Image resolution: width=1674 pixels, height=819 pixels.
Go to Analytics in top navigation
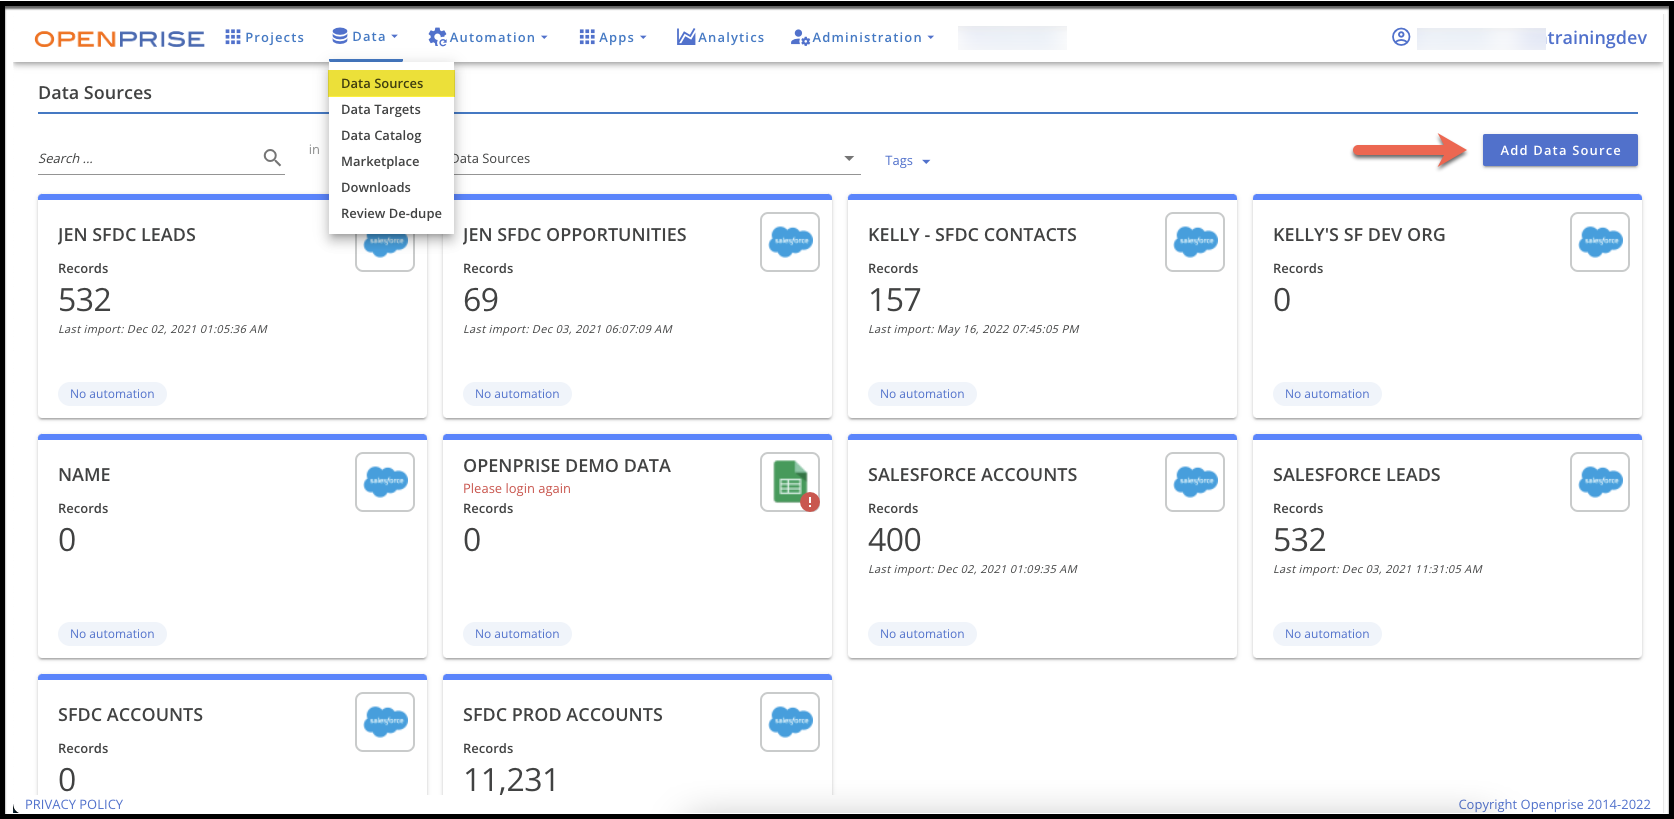[x=720, y=37]
